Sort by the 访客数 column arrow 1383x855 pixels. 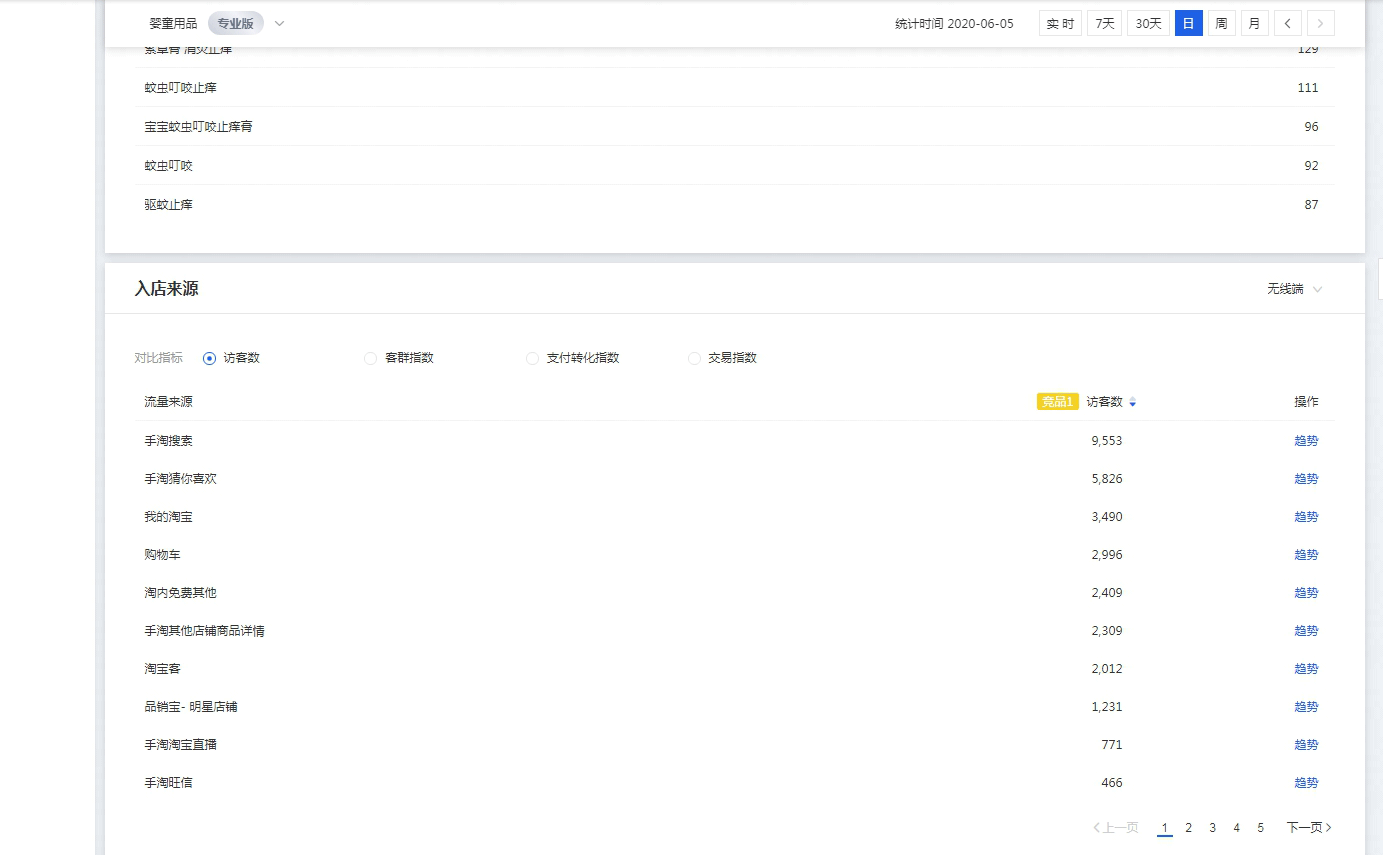pos(1132,402)
